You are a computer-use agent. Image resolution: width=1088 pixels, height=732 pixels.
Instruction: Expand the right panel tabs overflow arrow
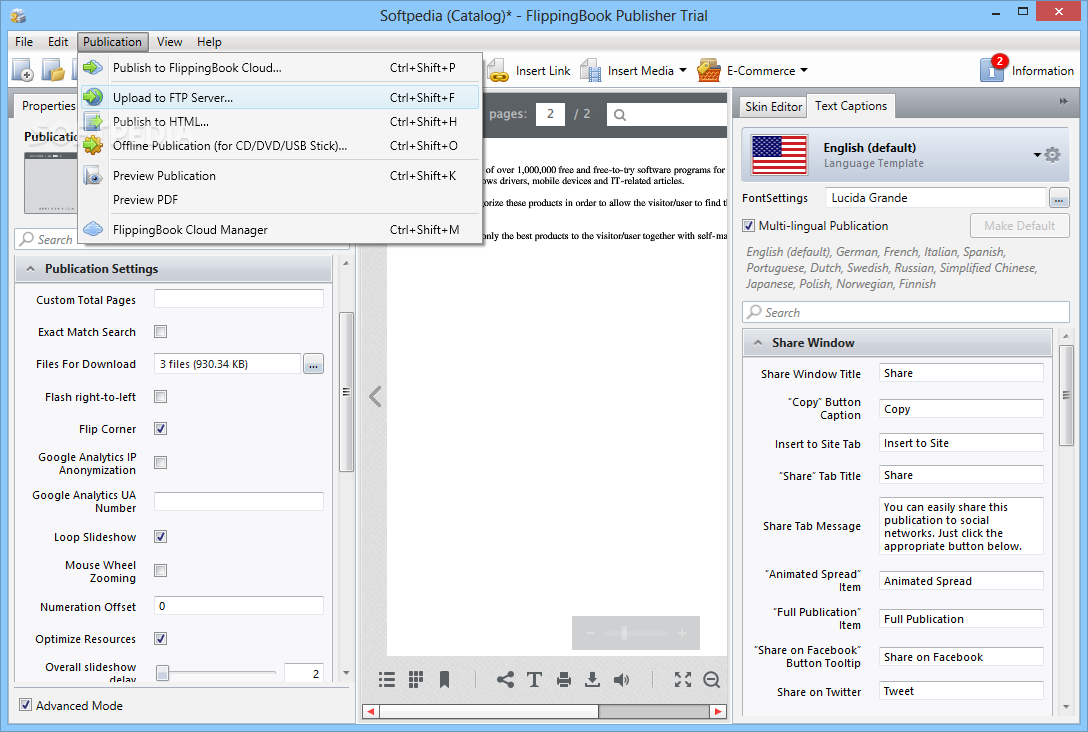pyautogui.click(x=1064, y=101)
